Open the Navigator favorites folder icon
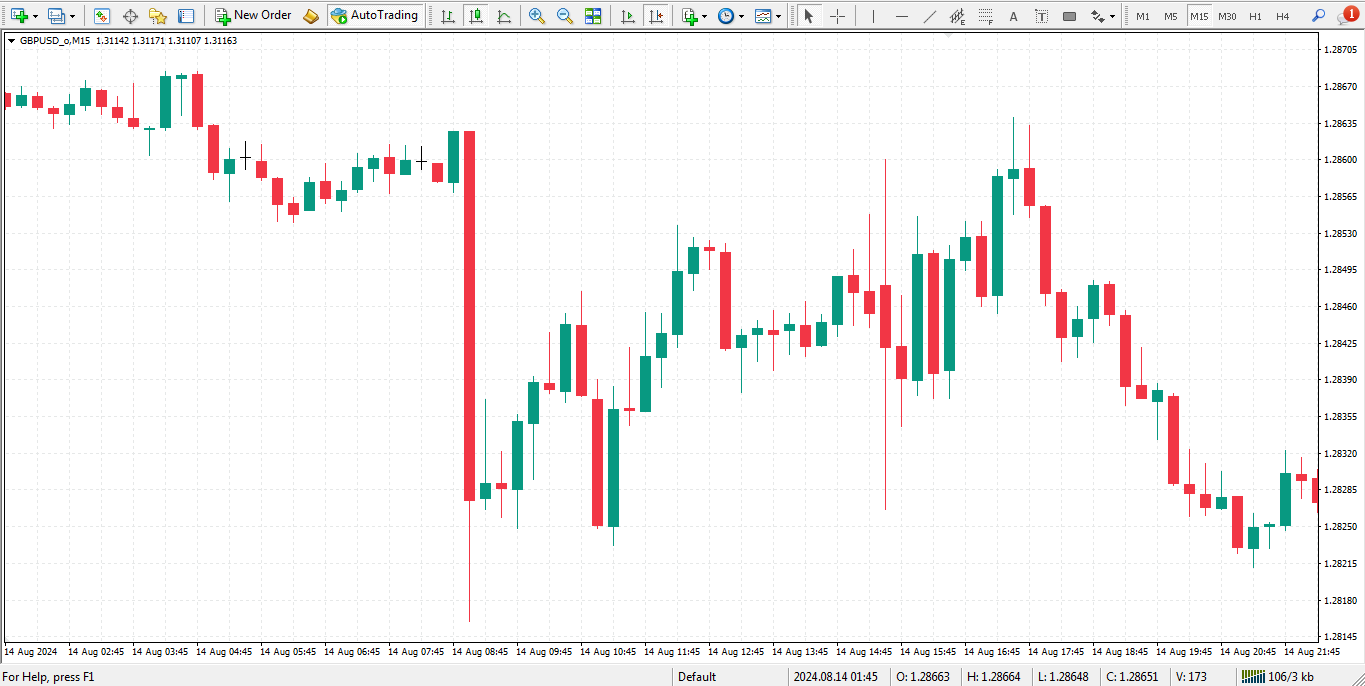The image size is (1365, 686). pos(158,16)
